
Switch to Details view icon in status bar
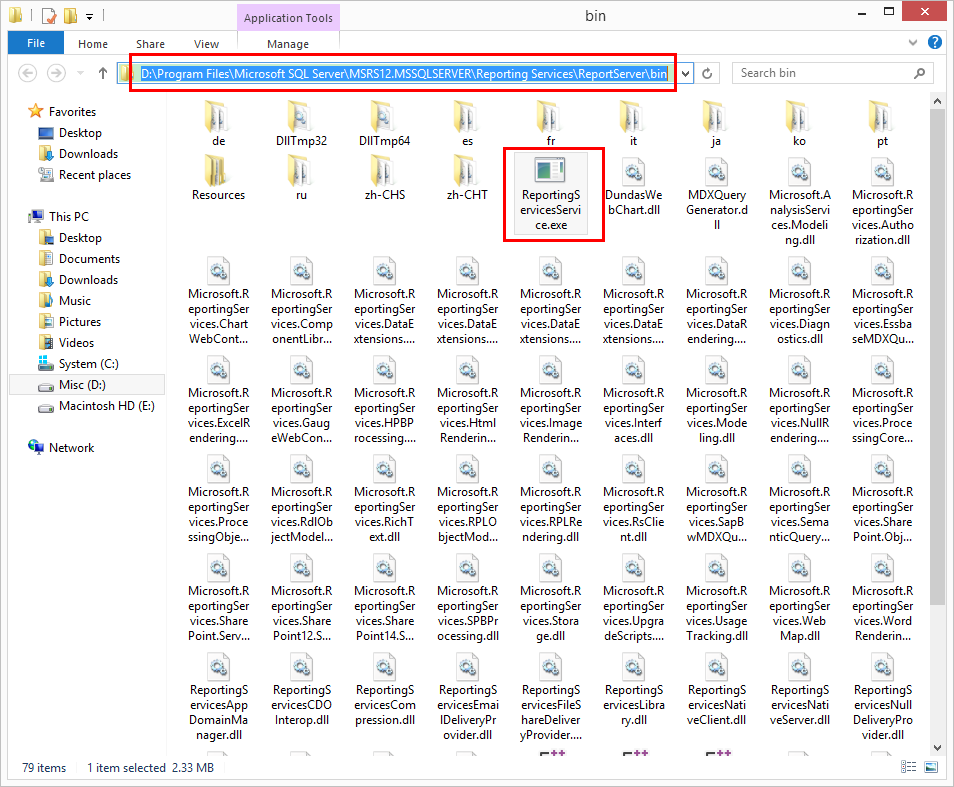click(x=908, y=767)
